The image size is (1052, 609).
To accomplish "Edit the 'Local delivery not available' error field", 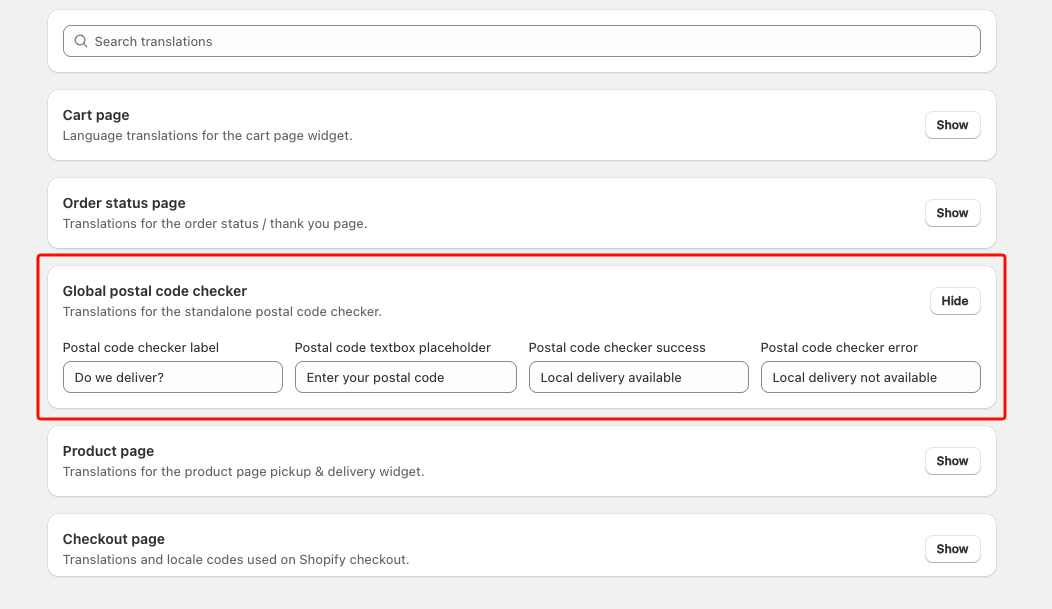I will click(870, 377).
